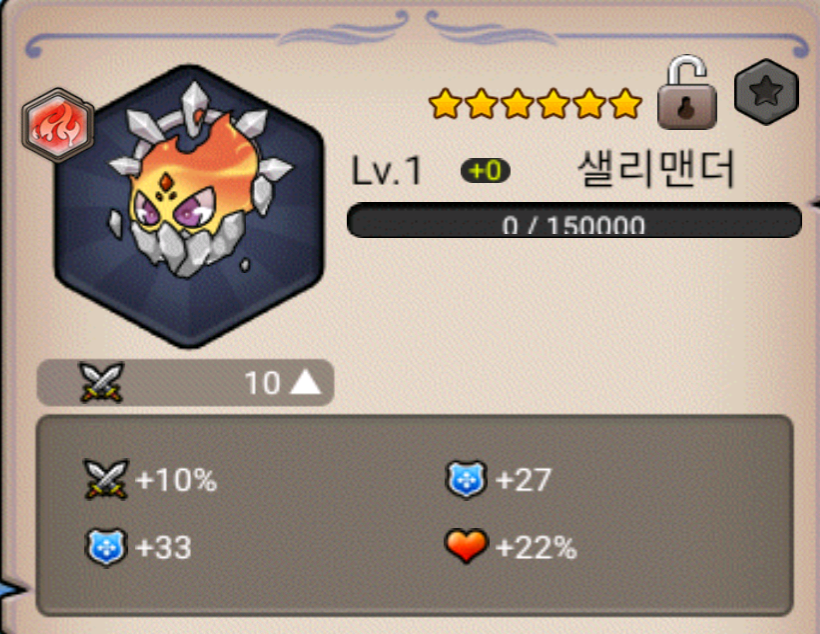The image size is (820, 634).
Task: Click the +22% health bonus text
Action: (x=536, y=548)
